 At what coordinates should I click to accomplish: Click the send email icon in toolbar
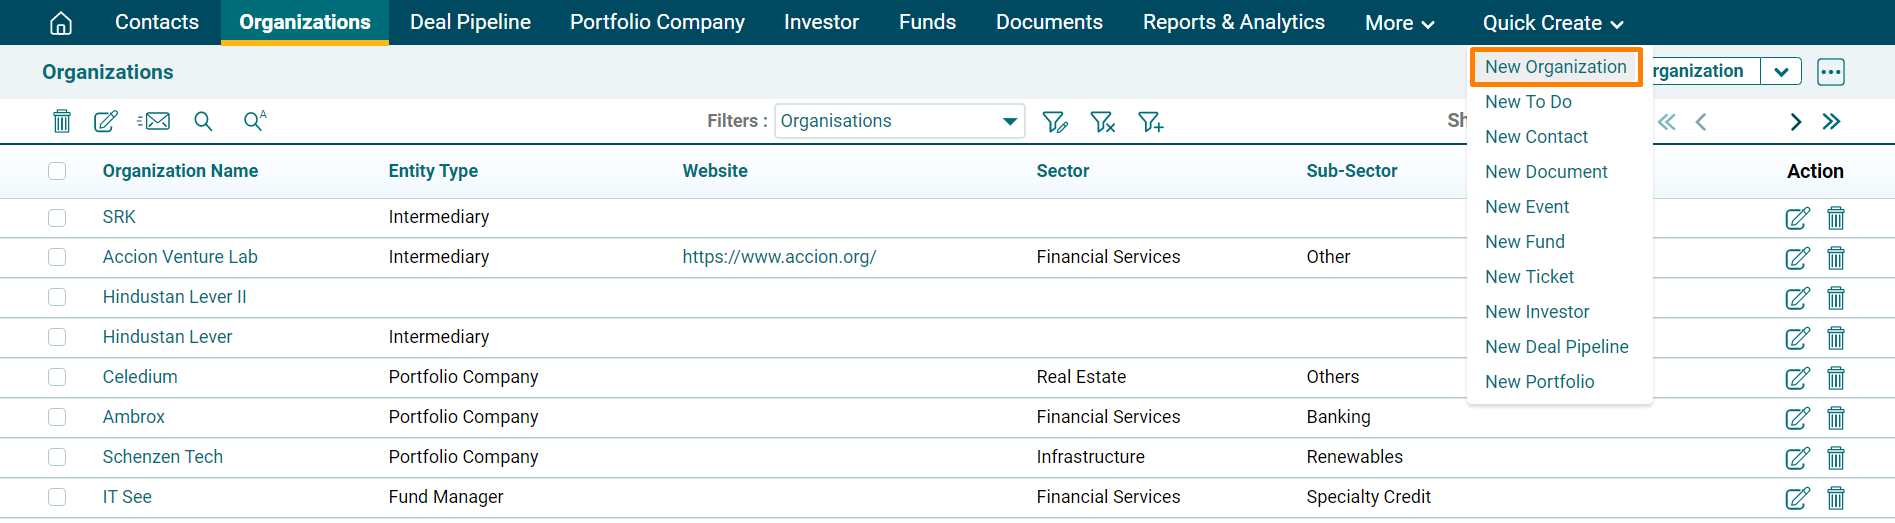tap(154, 121)
